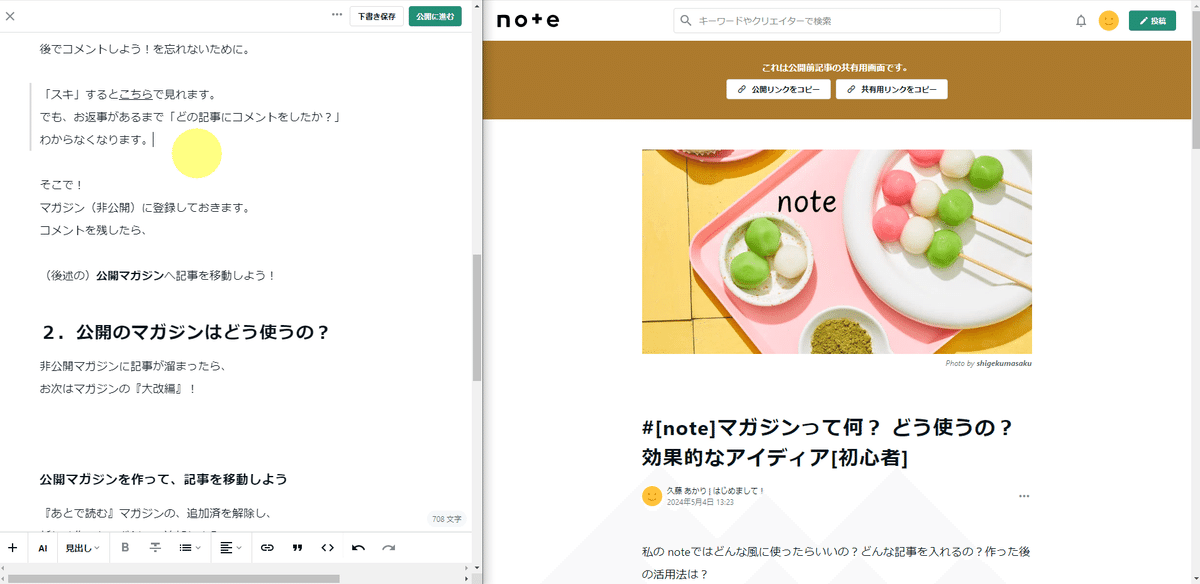Click the line コメントを残したら、
This screenshot has width=1200, height=584.
[x=93, y=230]
